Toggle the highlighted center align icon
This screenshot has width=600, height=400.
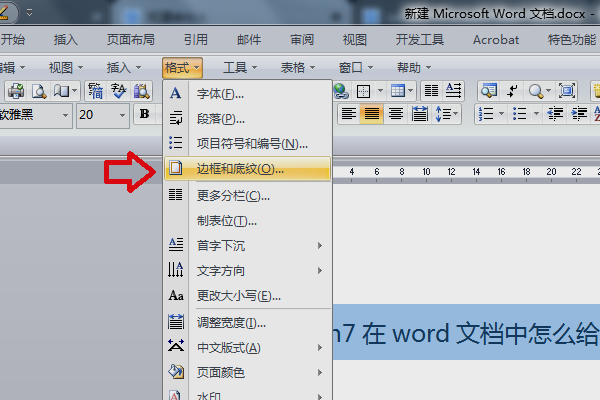[372, 114]
